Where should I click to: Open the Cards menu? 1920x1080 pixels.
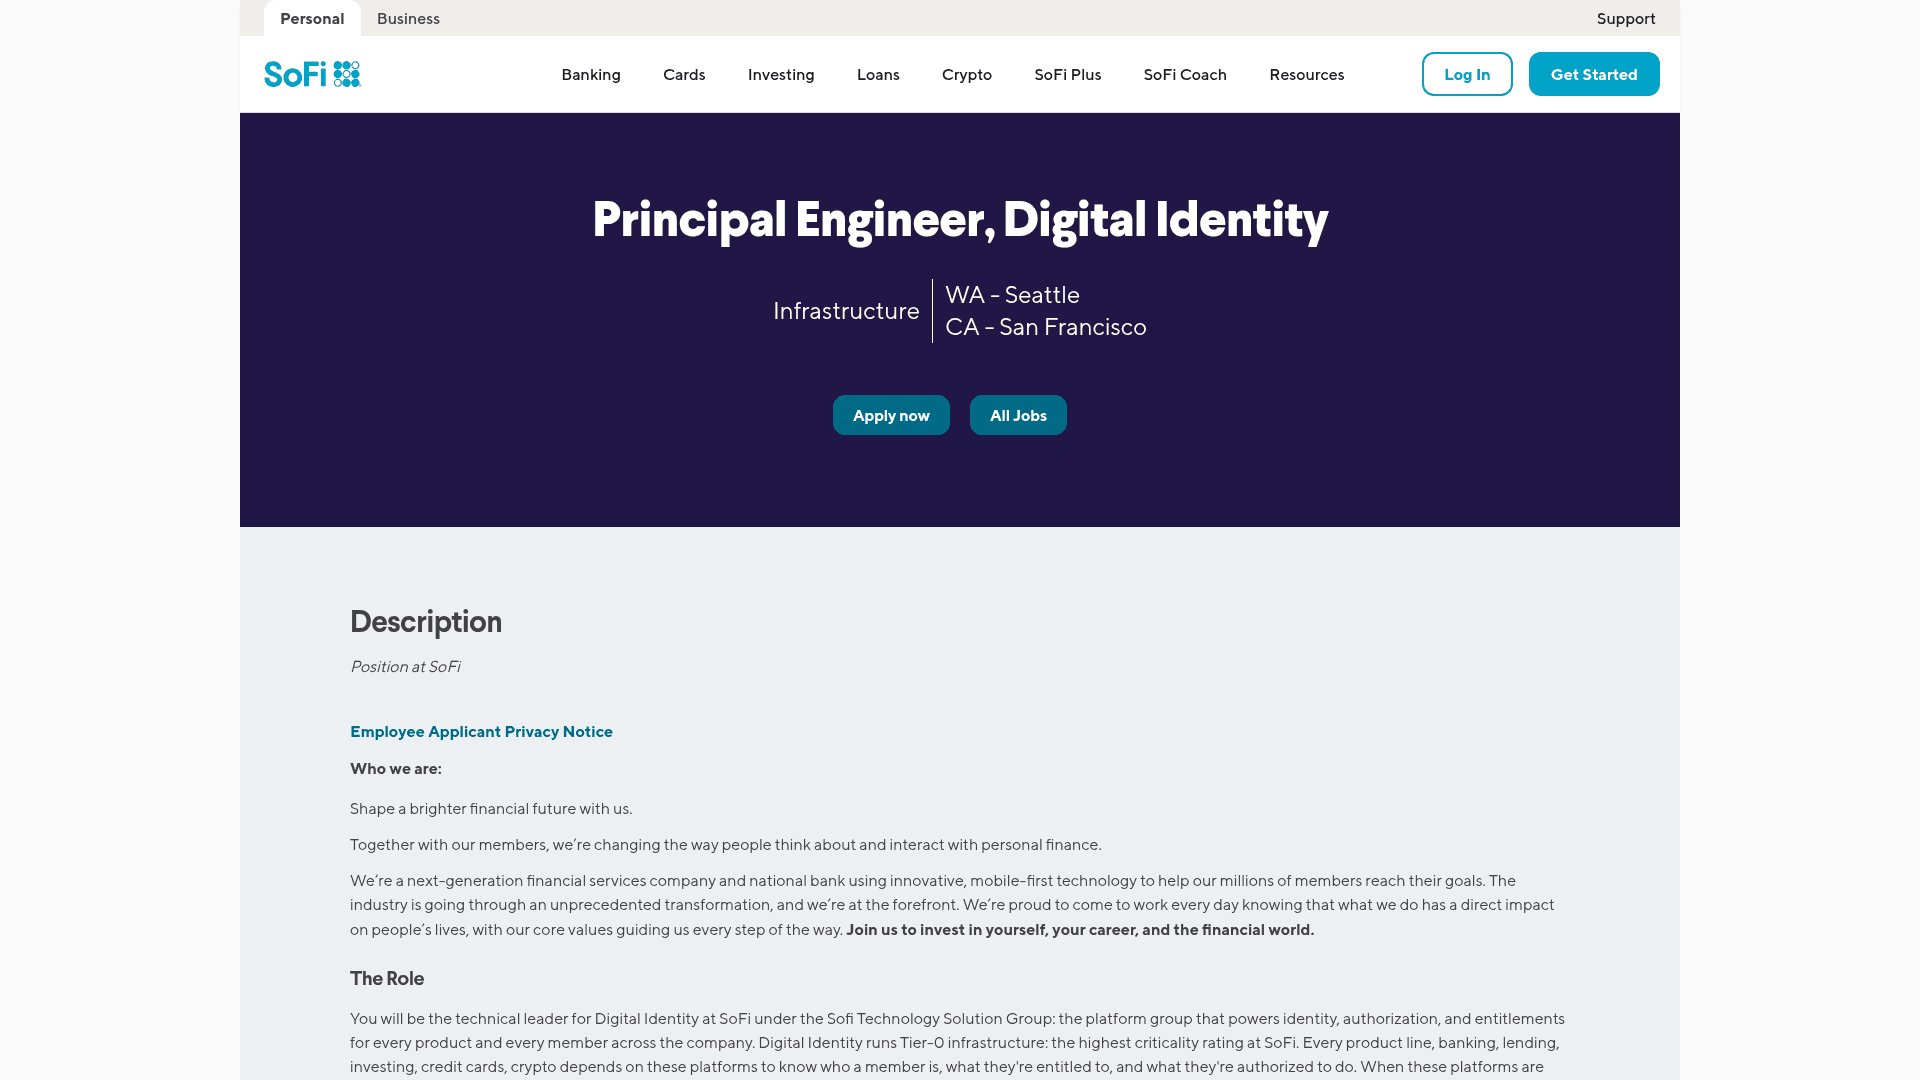[x=684, y=74]
